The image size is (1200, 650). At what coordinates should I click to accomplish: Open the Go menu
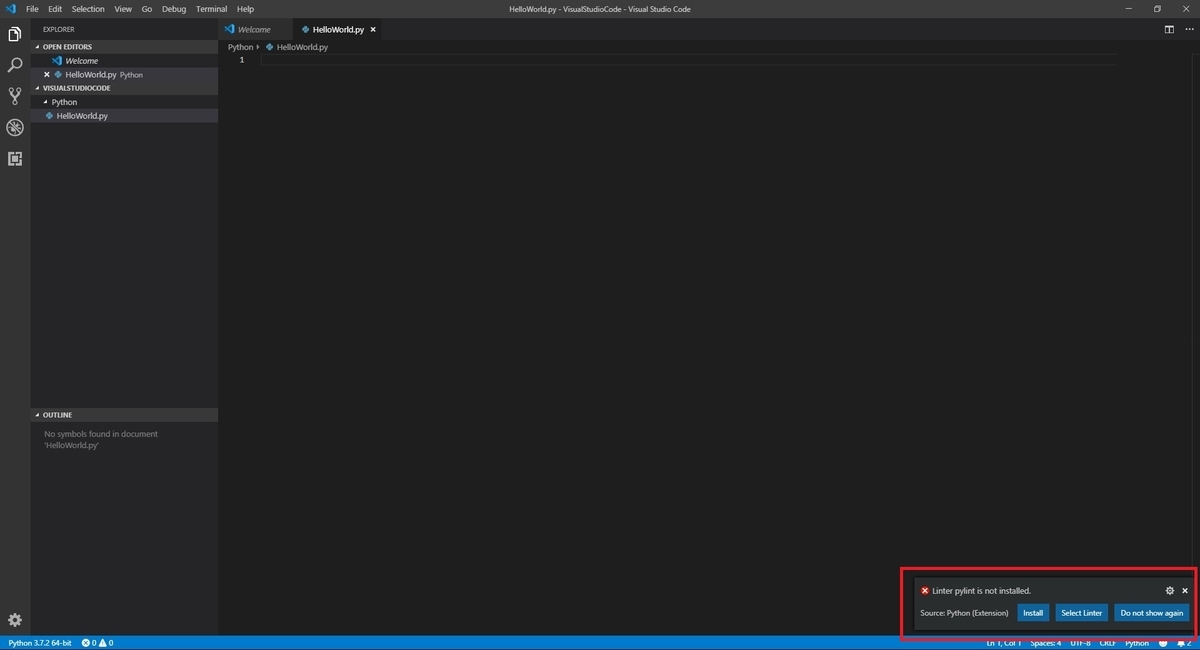pyautogui.click(x=147, y=9)
